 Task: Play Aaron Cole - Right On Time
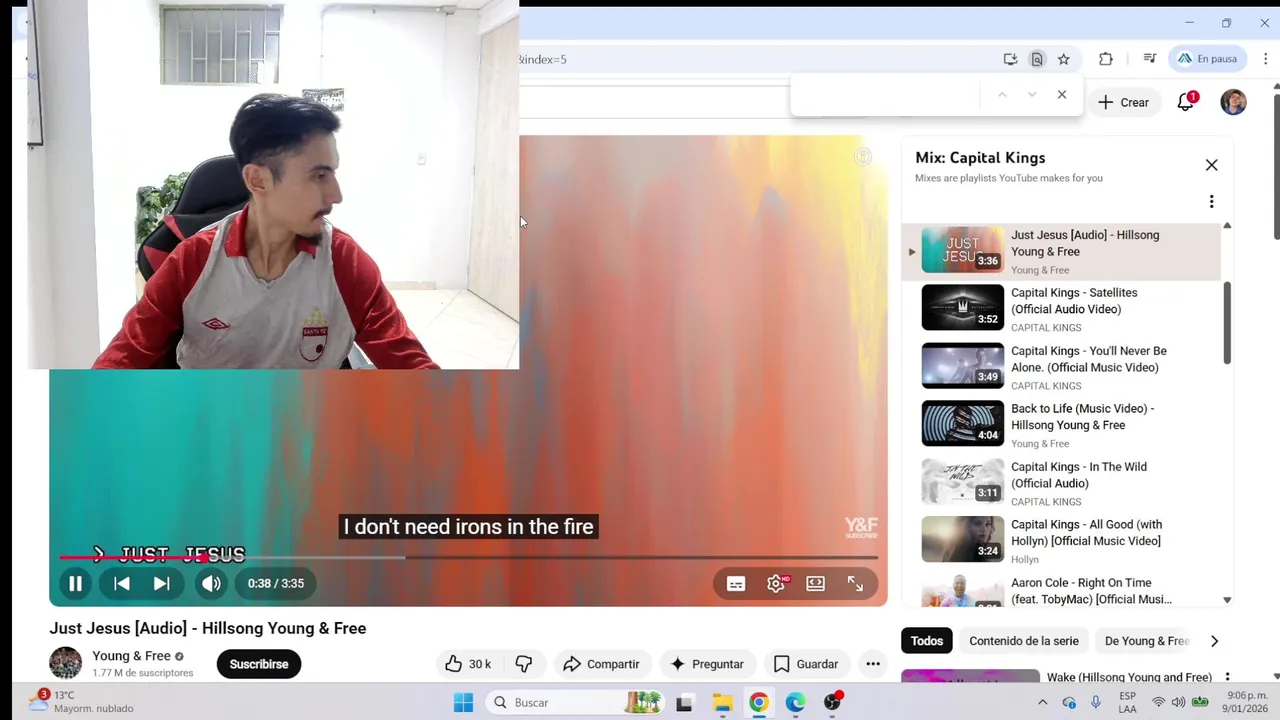pyautogui.click(x=1062, y=590)
